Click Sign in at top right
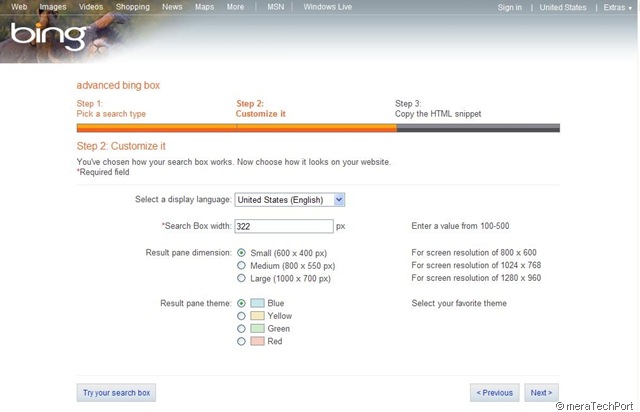 (509, 7)
